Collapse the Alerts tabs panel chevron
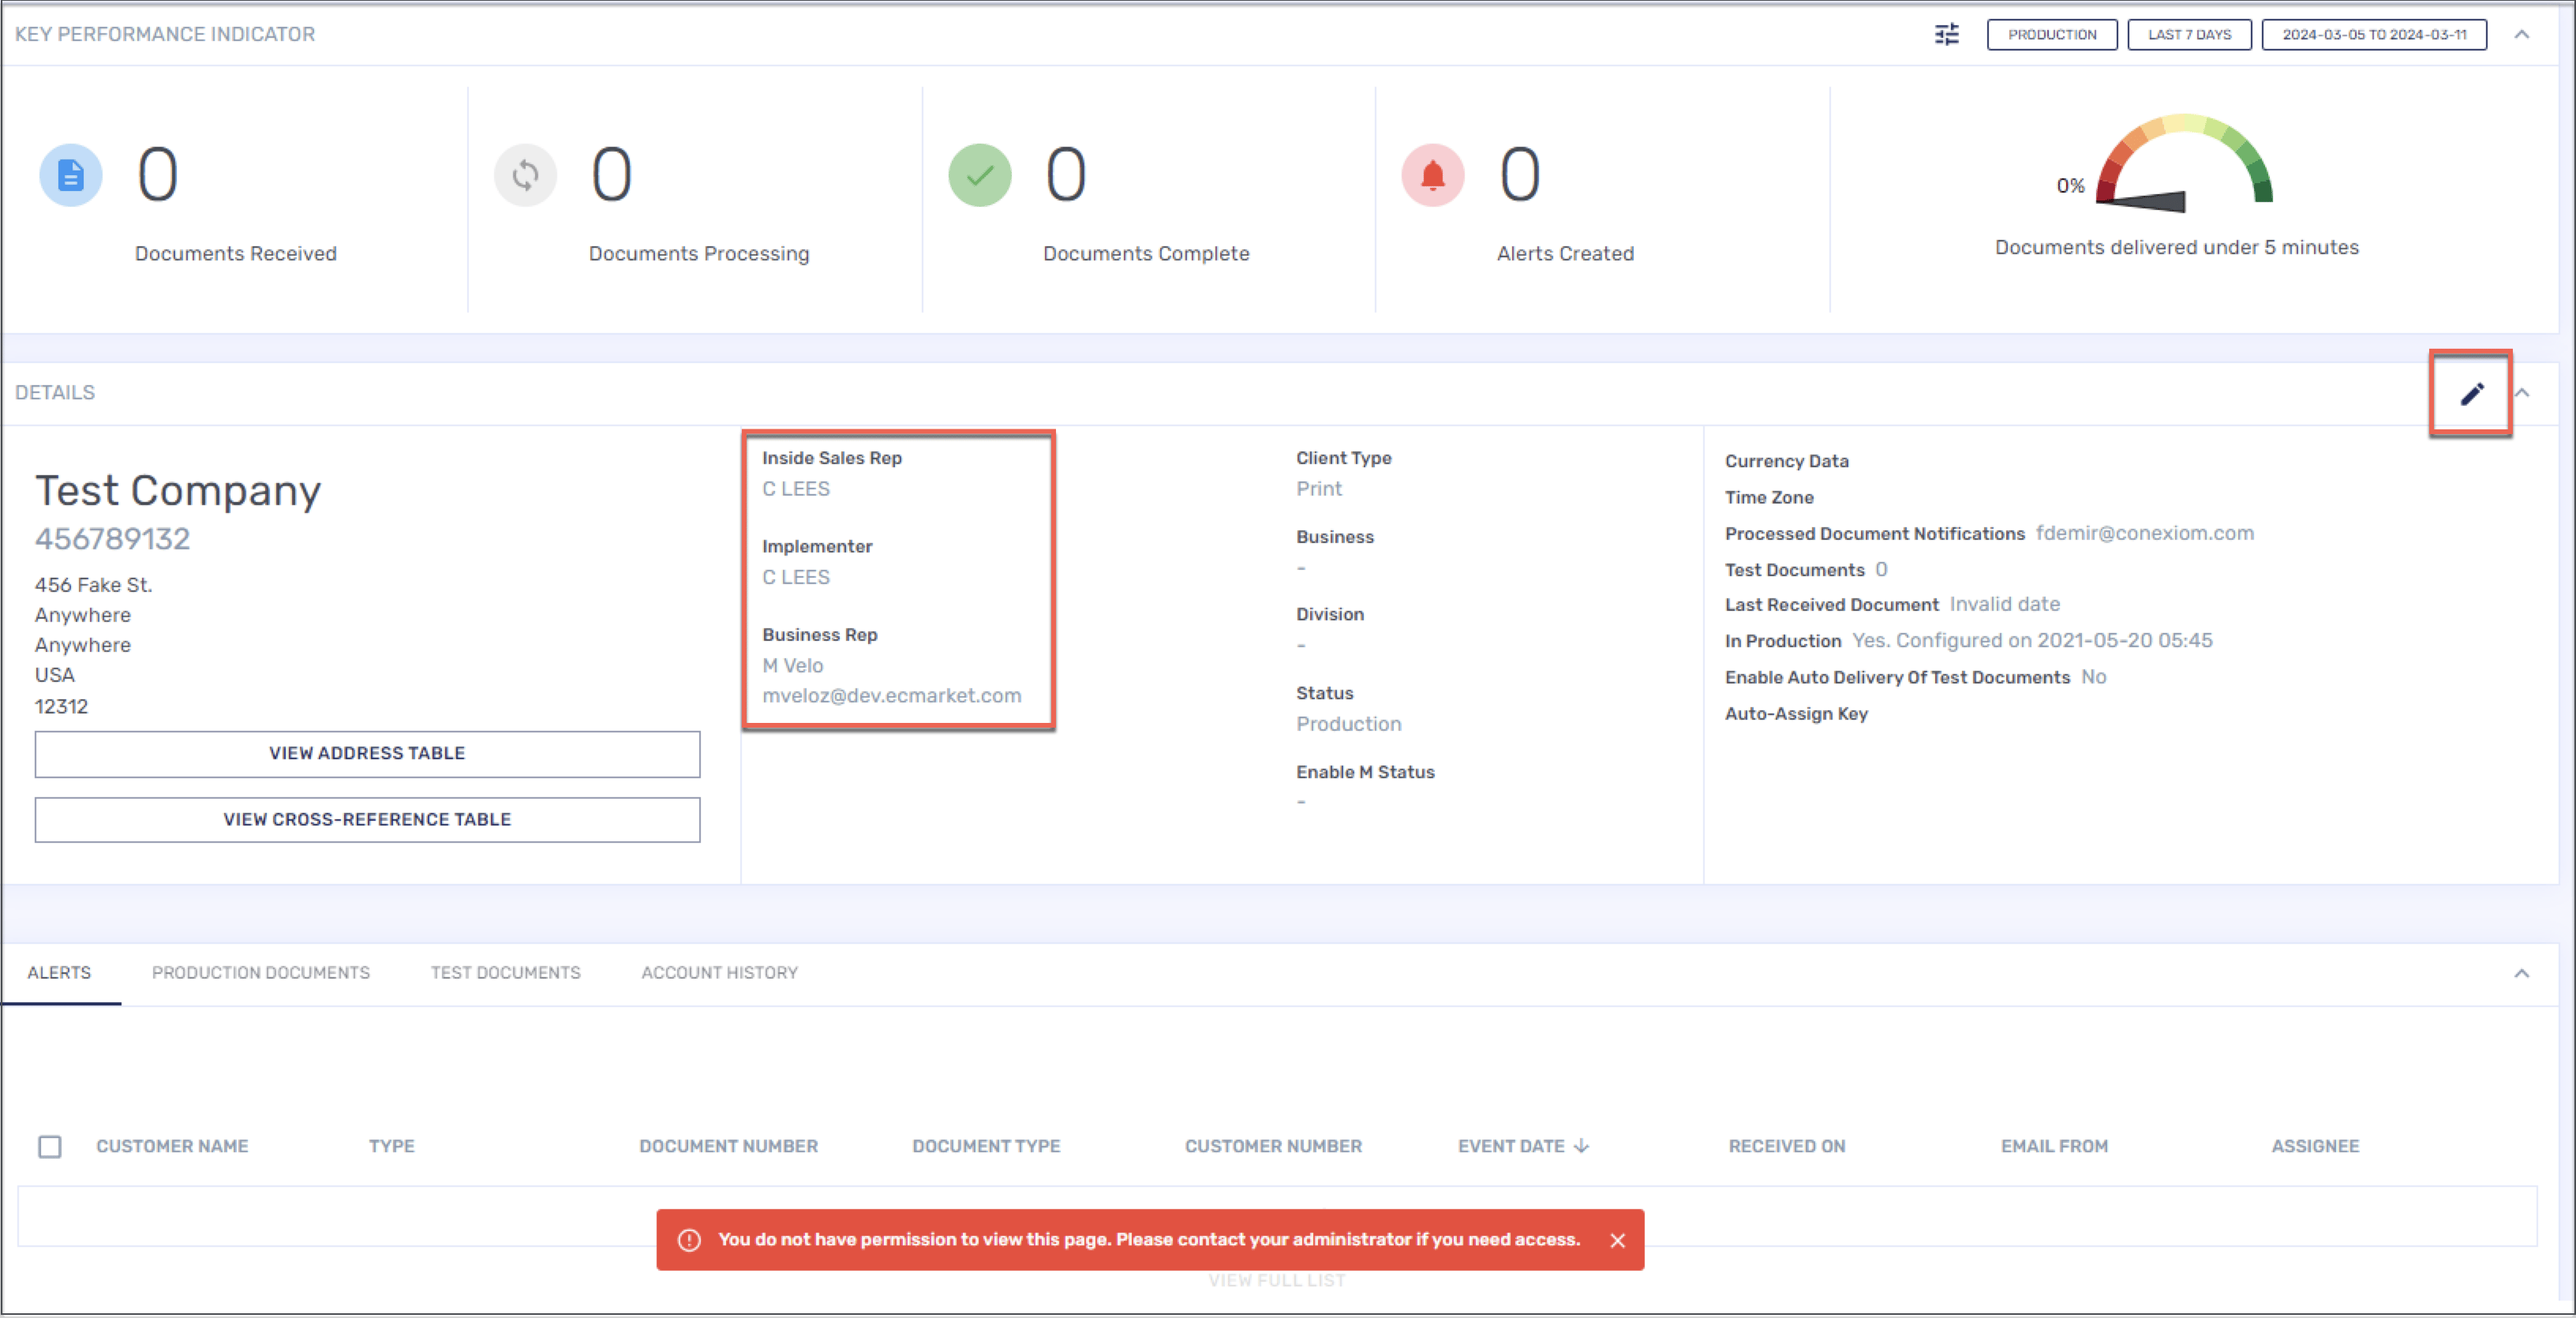 tap(2522, 973)
